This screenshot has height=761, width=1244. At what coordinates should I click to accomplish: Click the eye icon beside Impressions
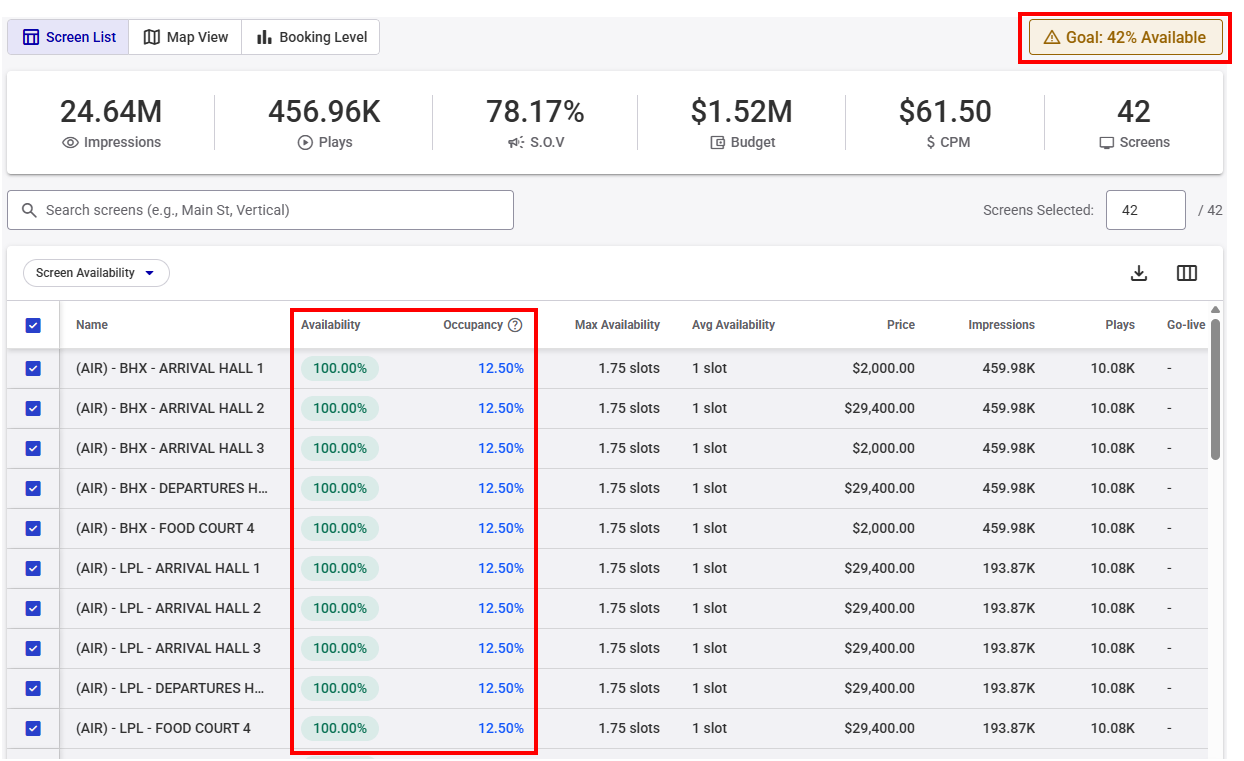click(x=70, y=143)
